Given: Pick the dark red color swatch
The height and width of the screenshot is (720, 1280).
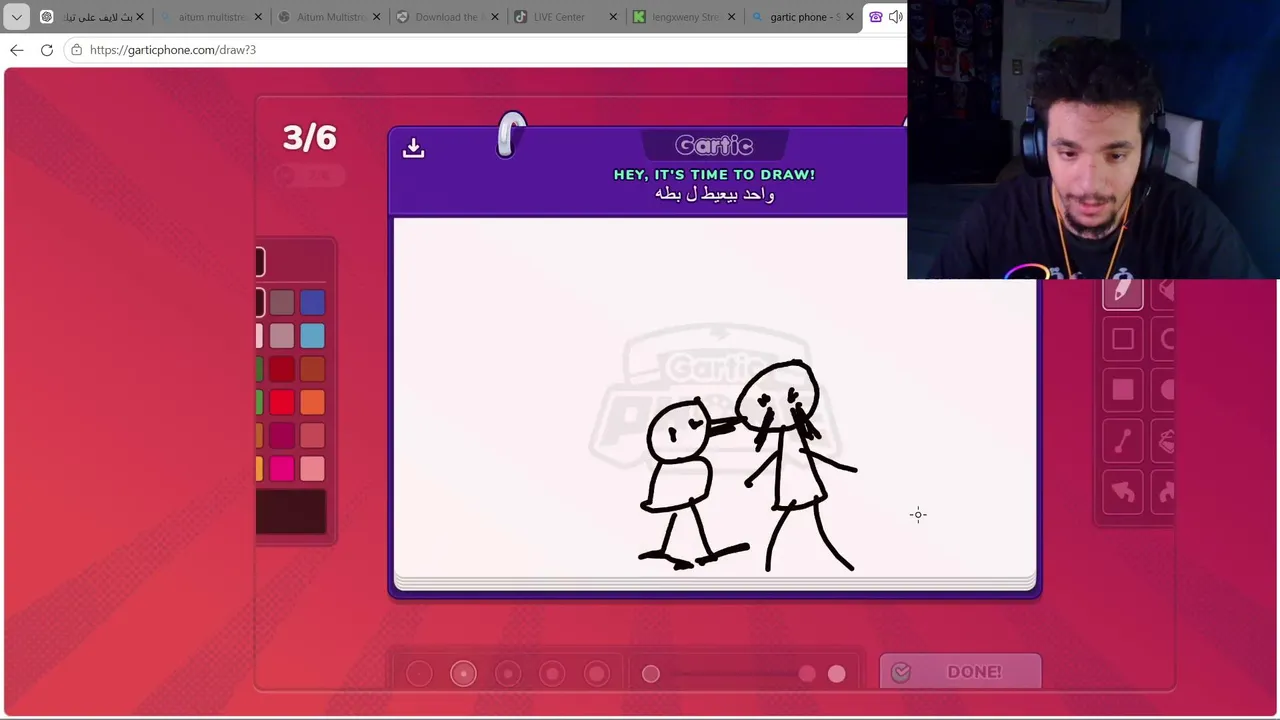Looking at the screenshot, I should (x=282, y=369).
